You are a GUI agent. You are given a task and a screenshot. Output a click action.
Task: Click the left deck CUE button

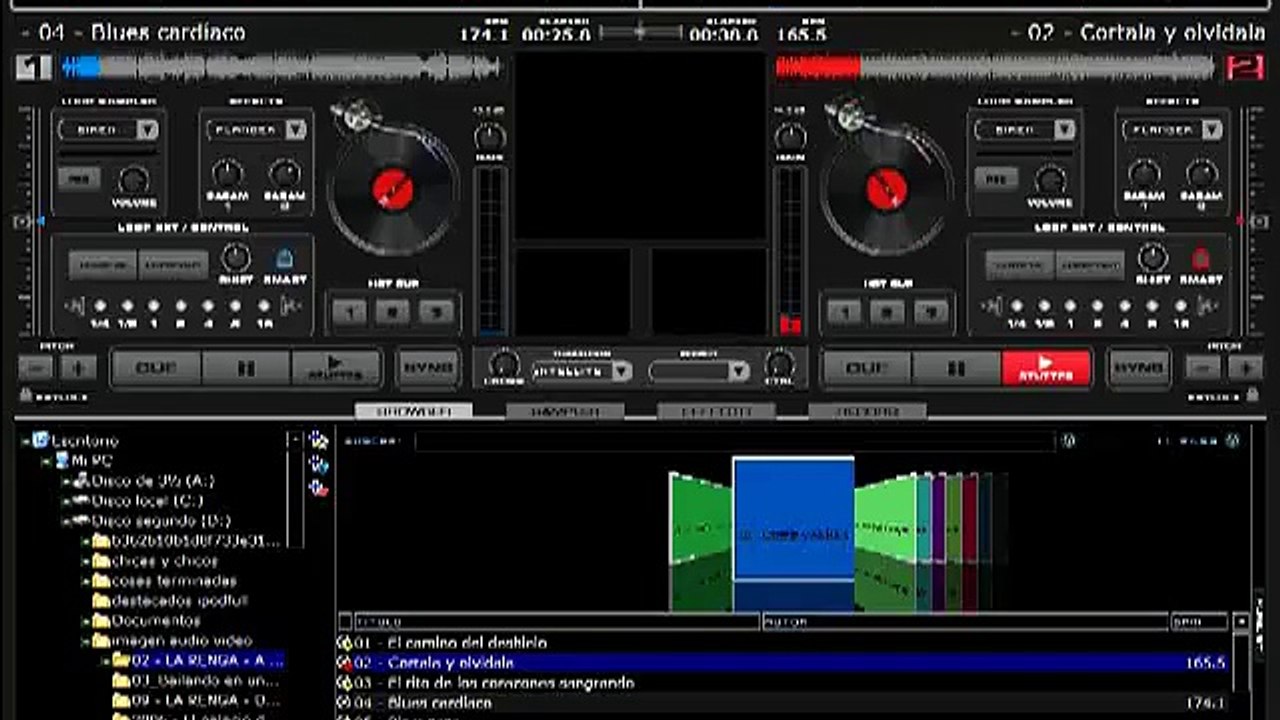click(155, 368)
